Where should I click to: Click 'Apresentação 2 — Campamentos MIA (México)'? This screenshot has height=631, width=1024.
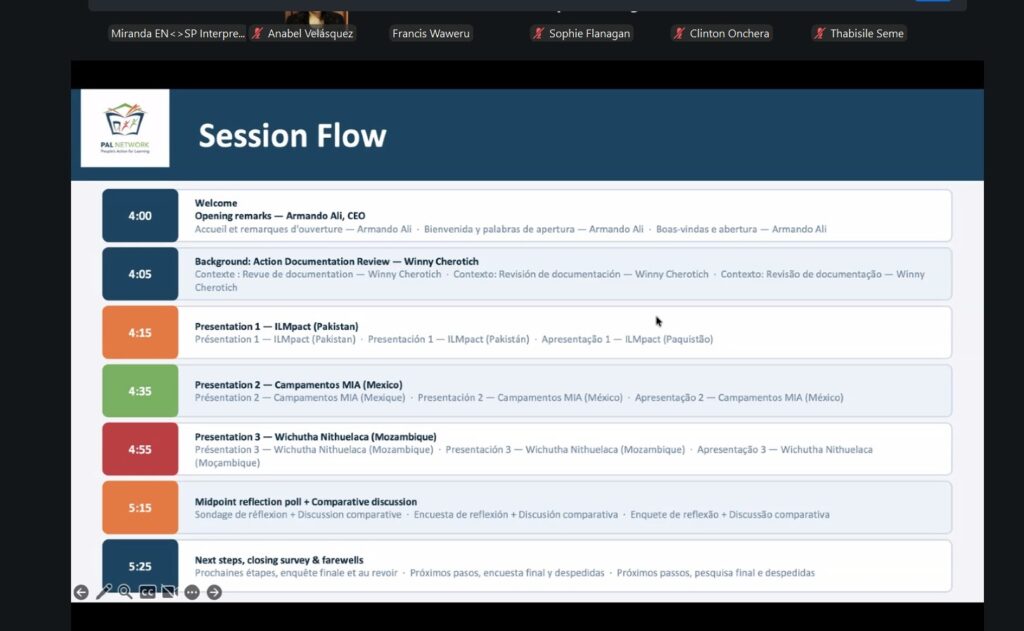click(739, 397)
